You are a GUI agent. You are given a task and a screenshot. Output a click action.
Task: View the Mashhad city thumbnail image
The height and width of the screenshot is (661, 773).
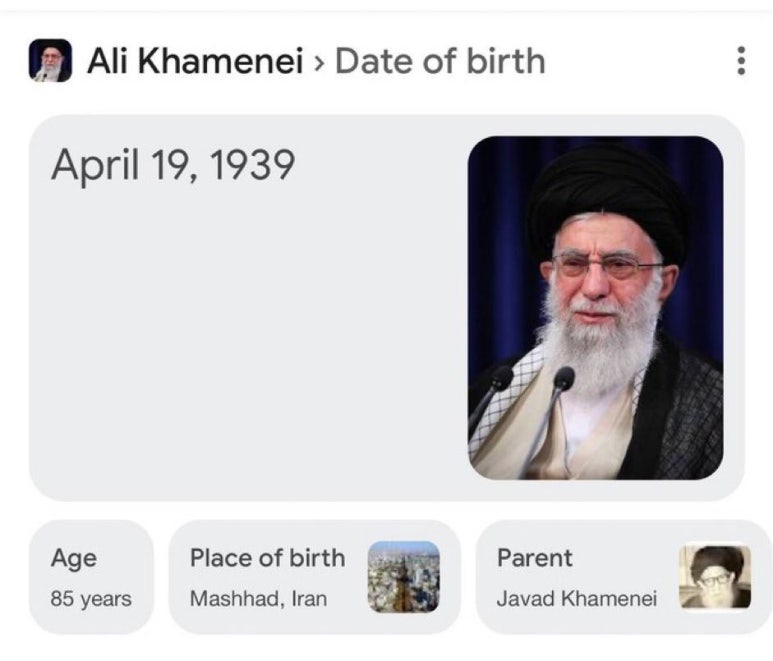click(x=403, y=577)
